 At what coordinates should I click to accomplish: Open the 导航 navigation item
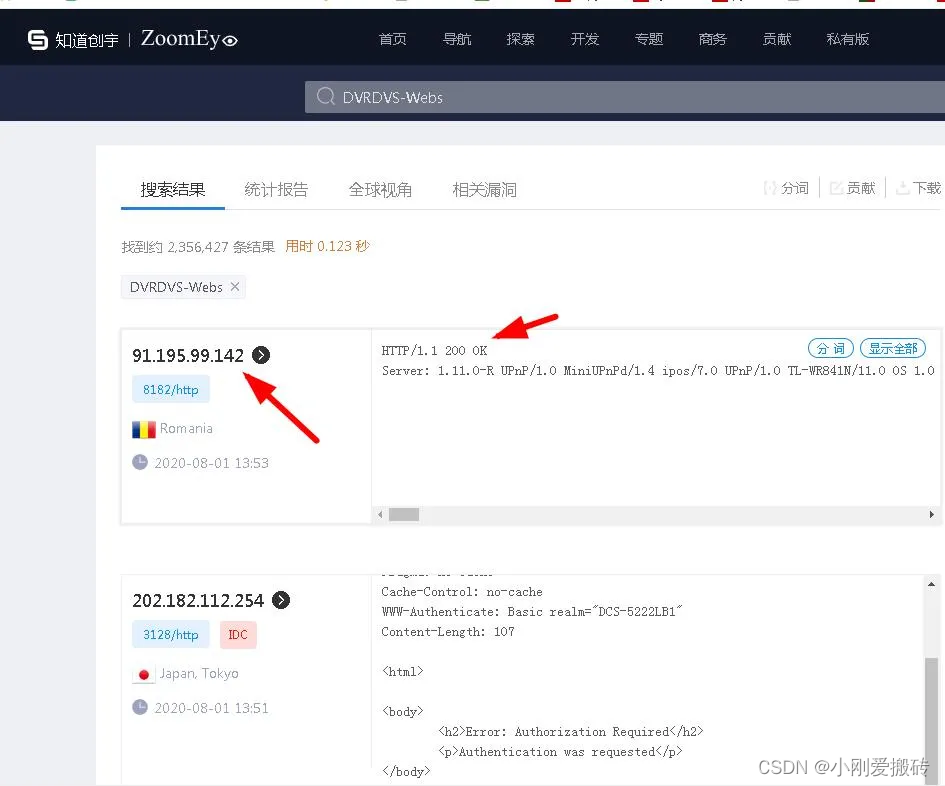(457, 39)
